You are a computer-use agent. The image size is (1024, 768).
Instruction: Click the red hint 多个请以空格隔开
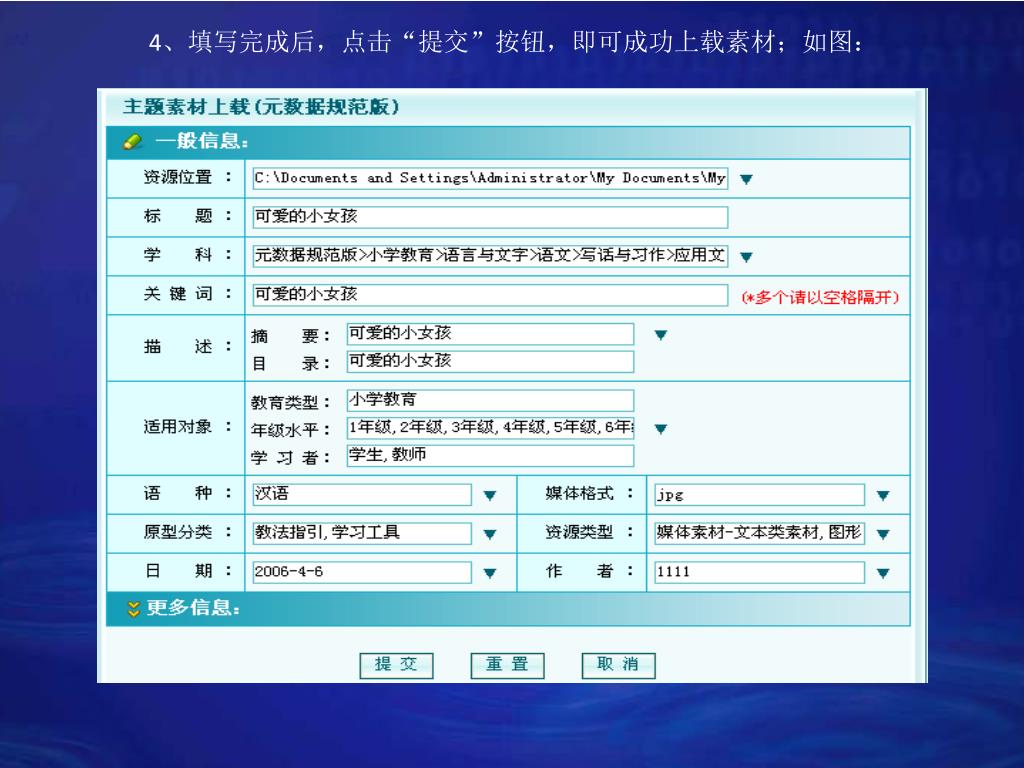point(821,298)
